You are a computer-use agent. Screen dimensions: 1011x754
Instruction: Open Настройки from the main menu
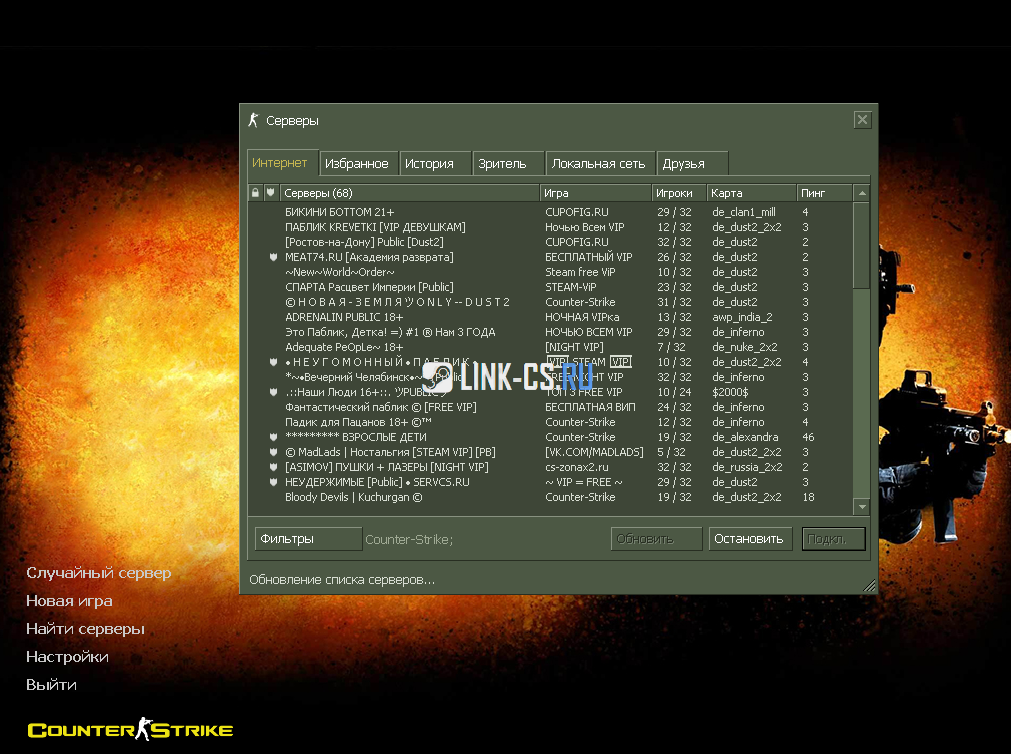67,657
